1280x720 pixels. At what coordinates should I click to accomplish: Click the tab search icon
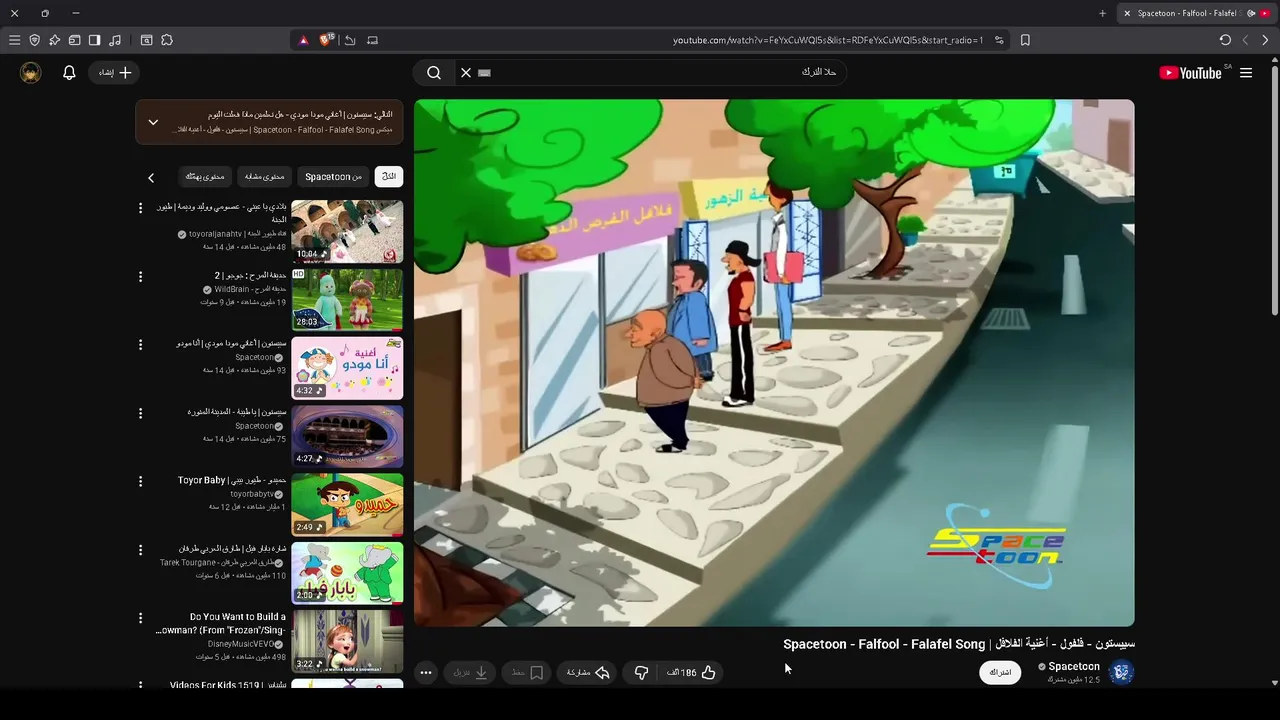point(146,40)
